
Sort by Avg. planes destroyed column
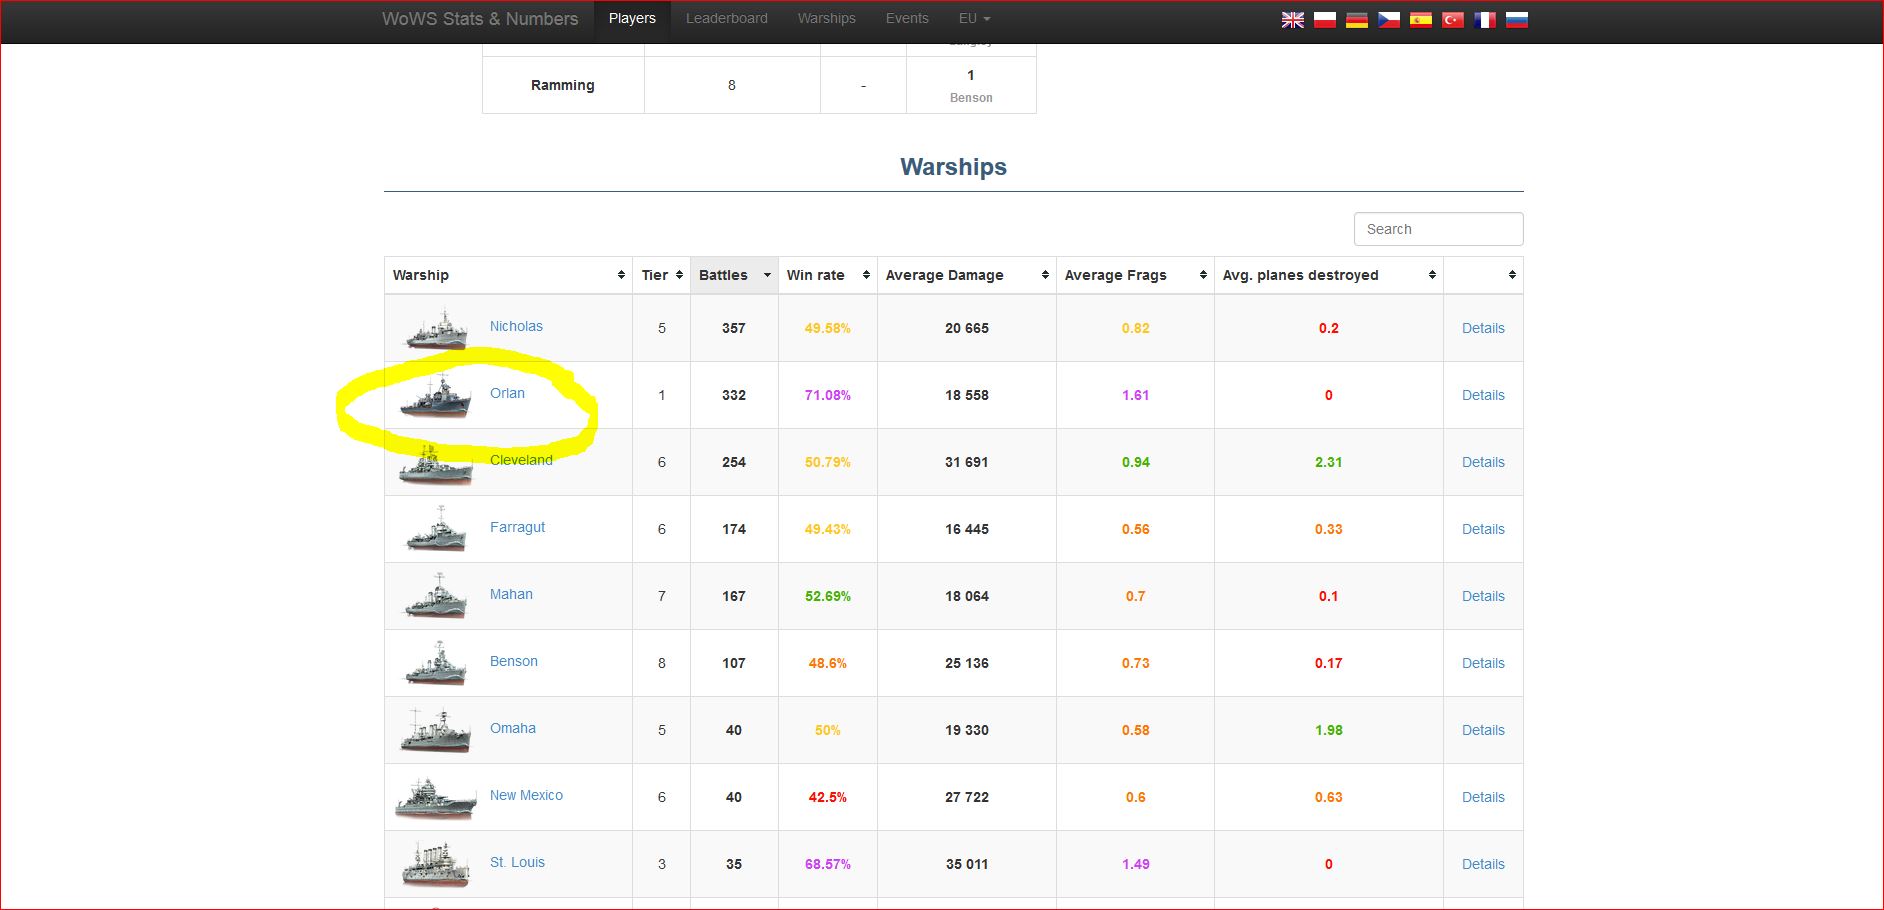pyautogui.click(x=1329, y=275)
